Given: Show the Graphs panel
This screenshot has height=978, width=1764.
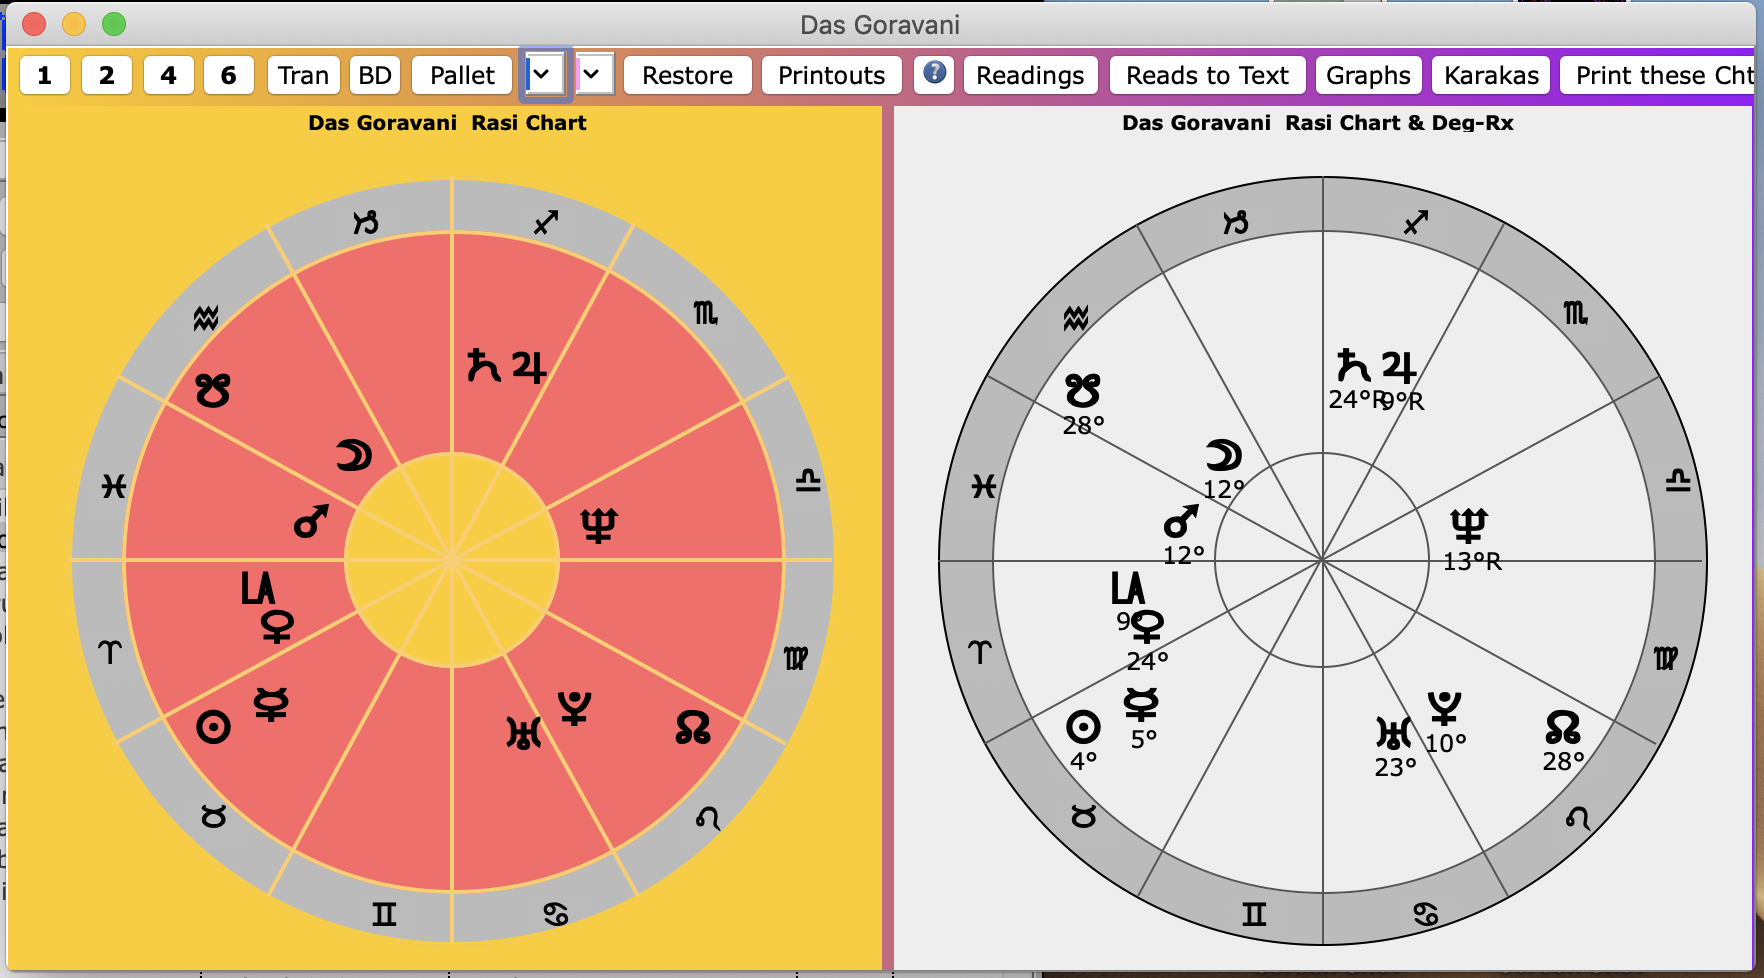Looking at the screenshot, I should pos(1367,75).
